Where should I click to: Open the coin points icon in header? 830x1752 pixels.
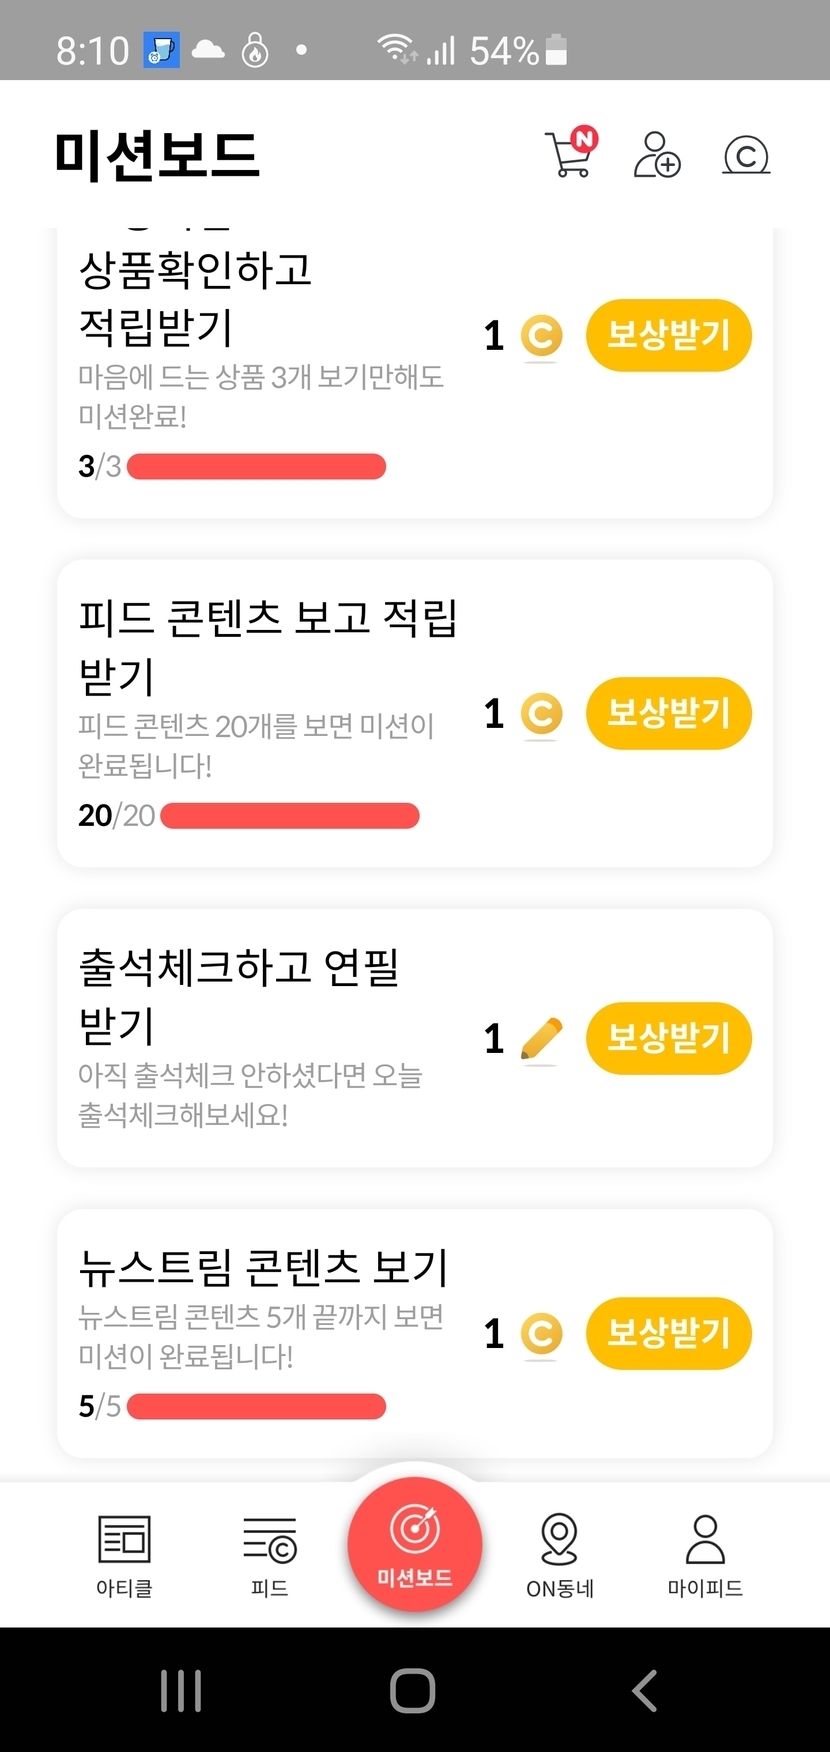(746, 156)
